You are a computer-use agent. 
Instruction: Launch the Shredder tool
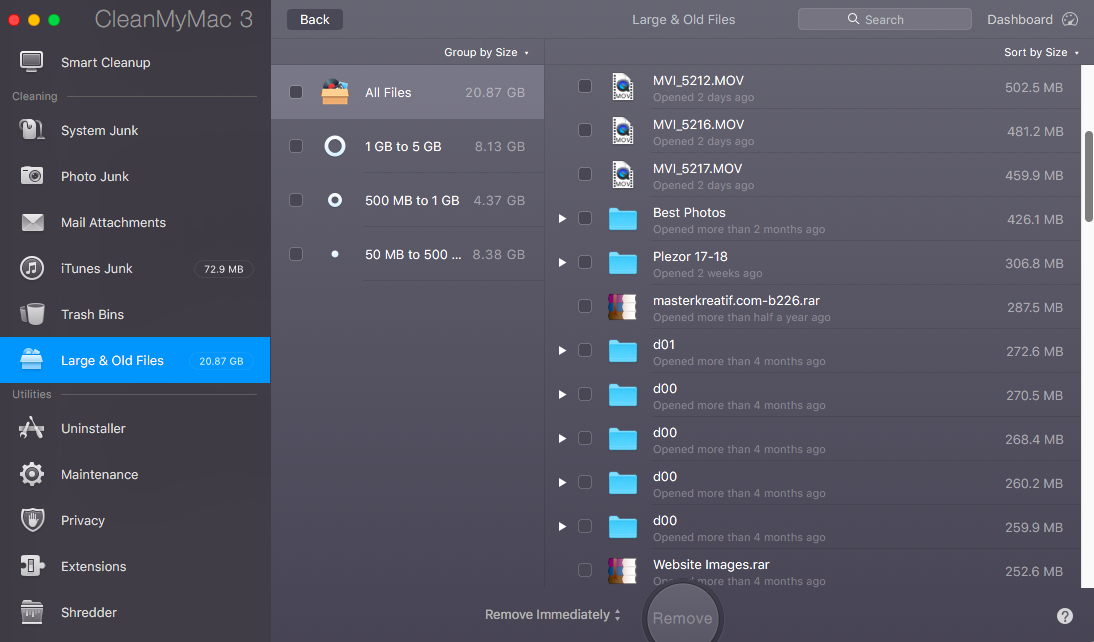coord(90,612)
